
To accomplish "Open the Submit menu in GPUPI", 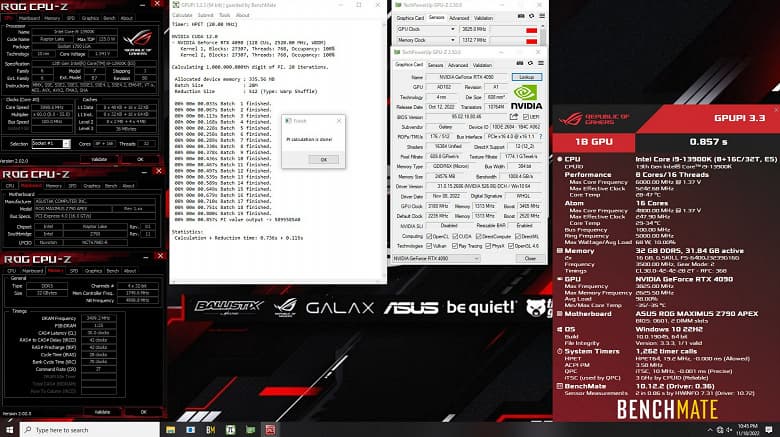I will (205, 15).
